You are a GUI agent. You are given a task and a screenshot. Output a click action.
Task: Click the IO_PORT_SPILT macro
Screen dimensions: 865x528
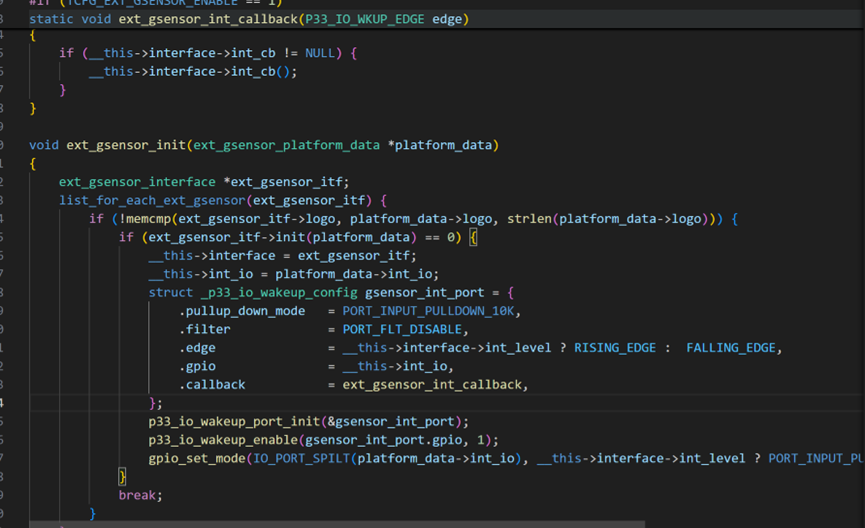301,458
